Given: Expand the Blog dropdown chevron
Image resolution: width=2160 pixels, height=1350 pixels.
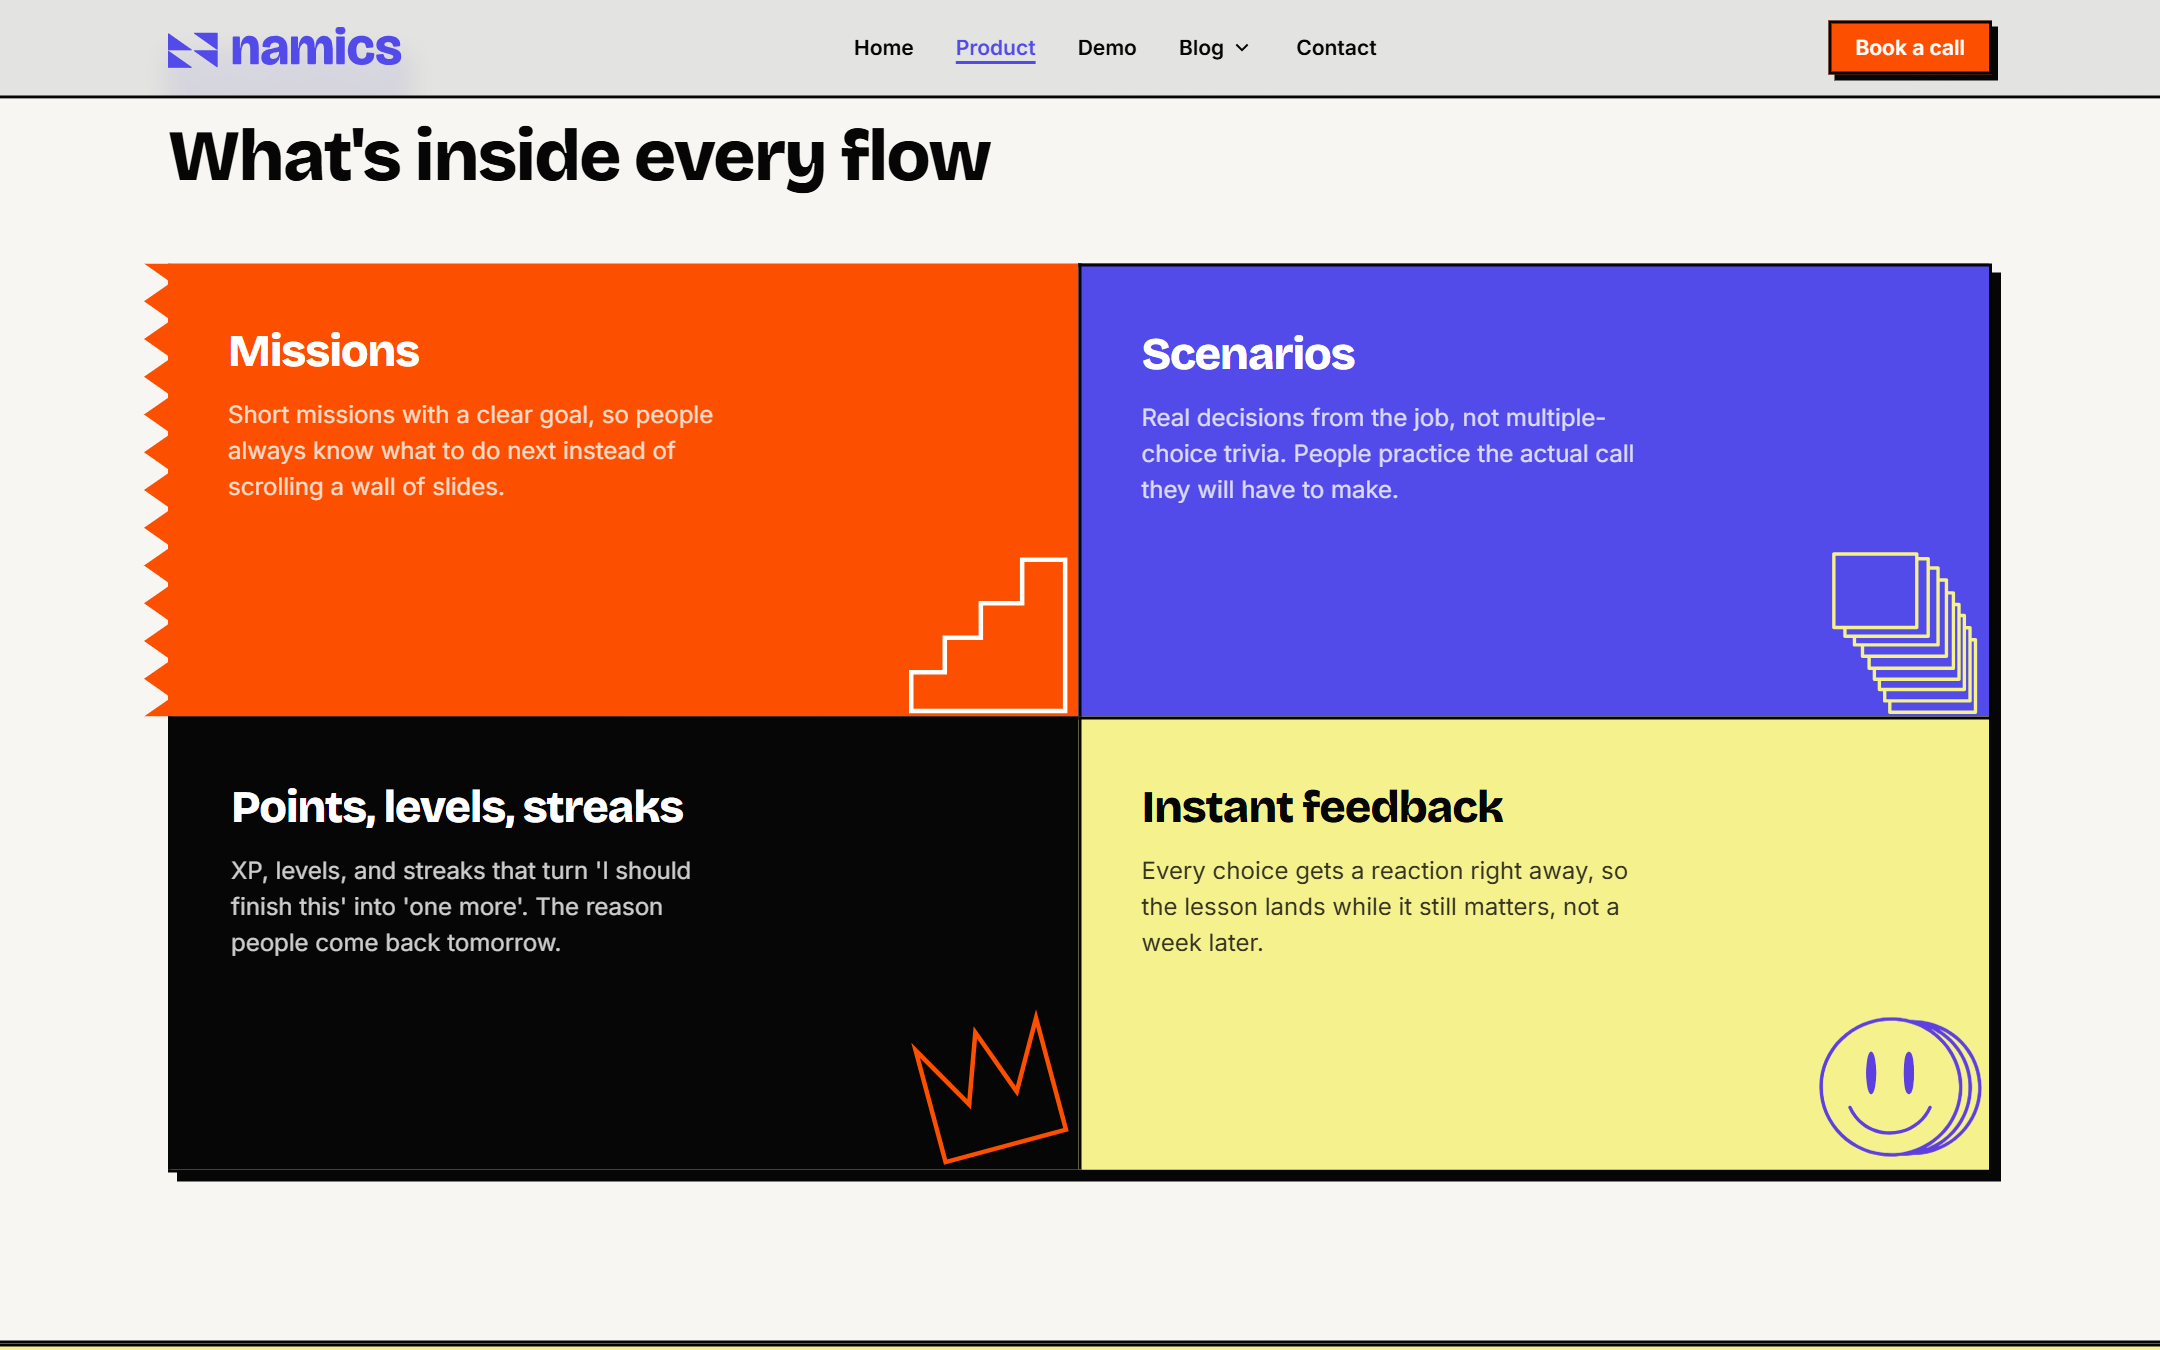Looking at the screenshot, I should coord(1242,48).
